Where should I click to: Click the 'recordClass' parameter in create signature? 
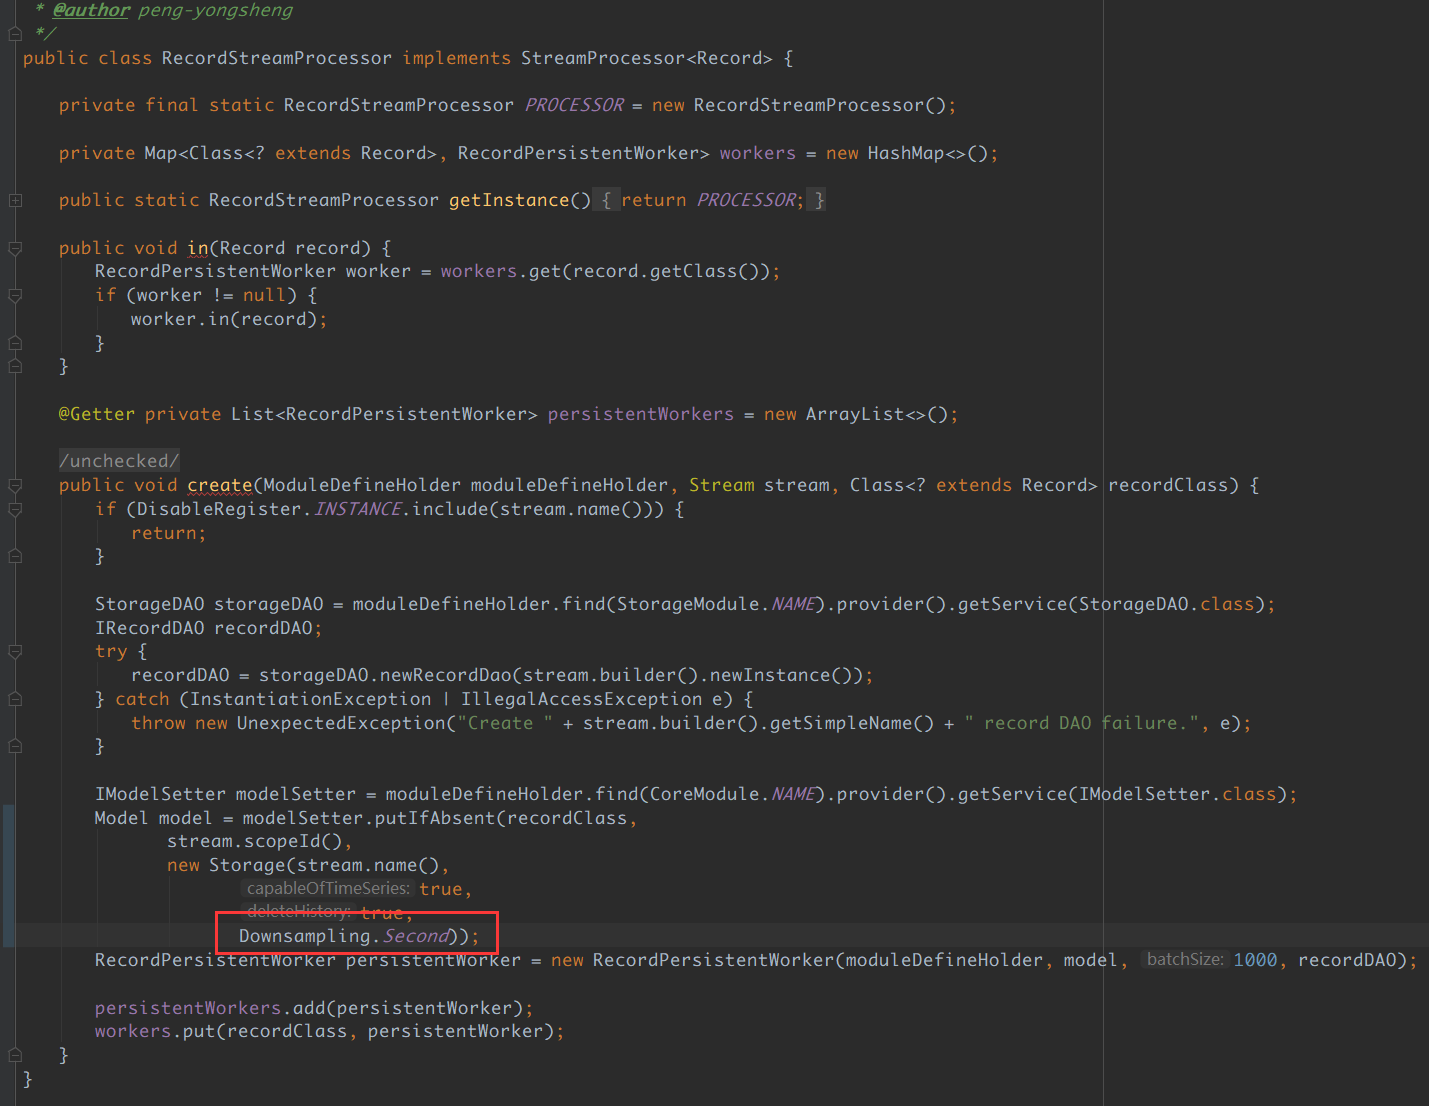click(x=1168, y=485)
